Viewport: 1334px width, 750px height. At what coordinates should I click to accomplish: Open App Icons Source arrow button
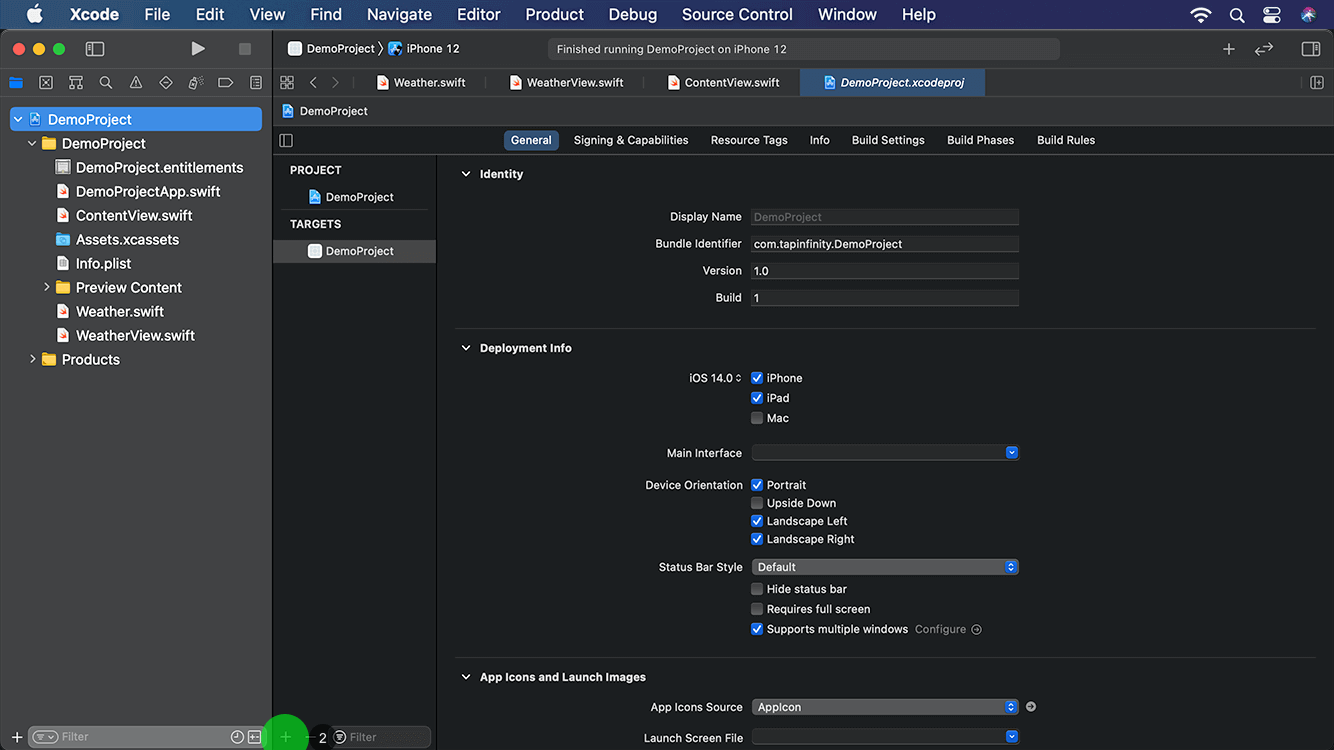point(1031,707)
